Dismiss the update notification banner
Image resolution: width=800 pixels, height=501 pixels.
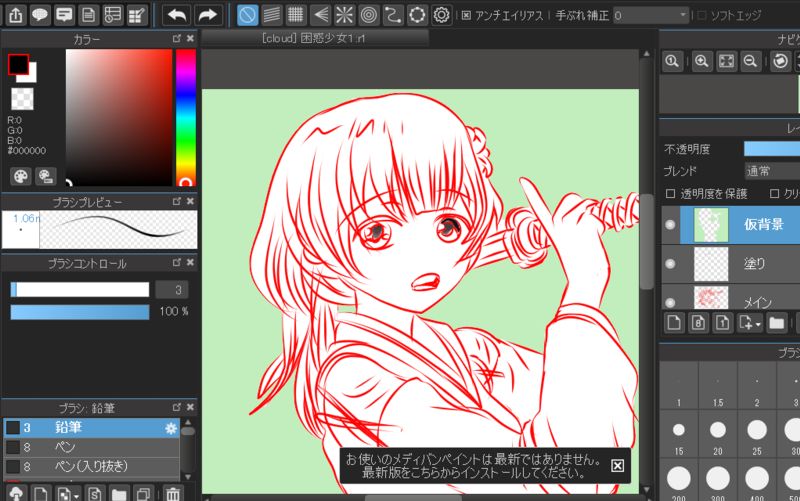[x=617, y=465]
